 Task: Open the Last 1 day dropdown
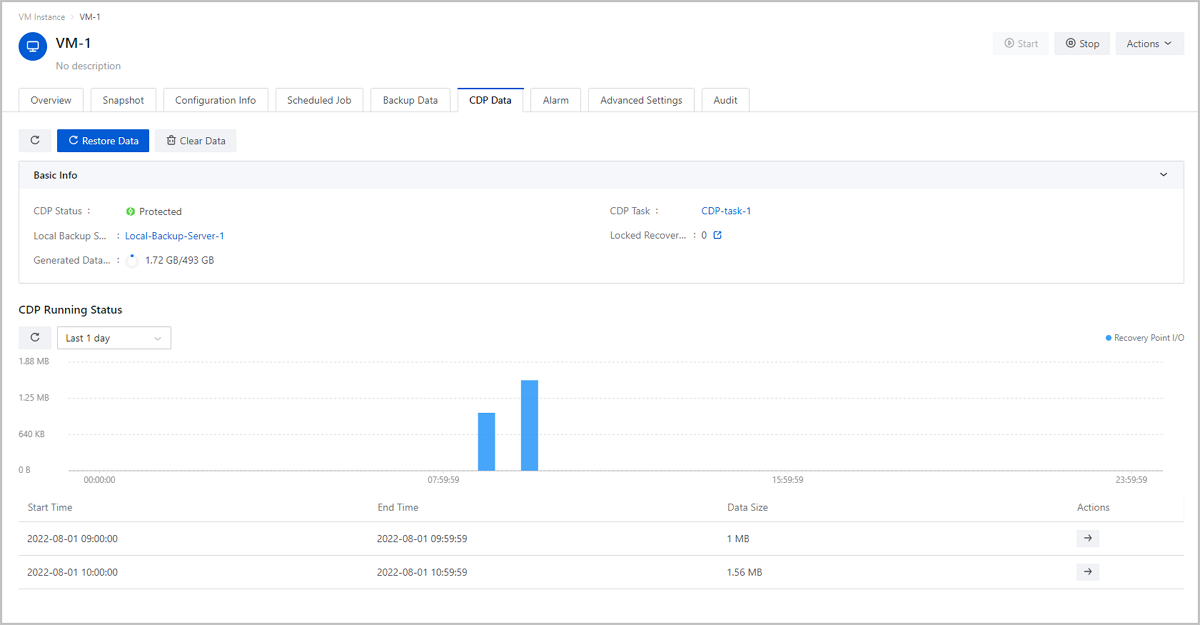pyautogui.click(x=113, y=338)
